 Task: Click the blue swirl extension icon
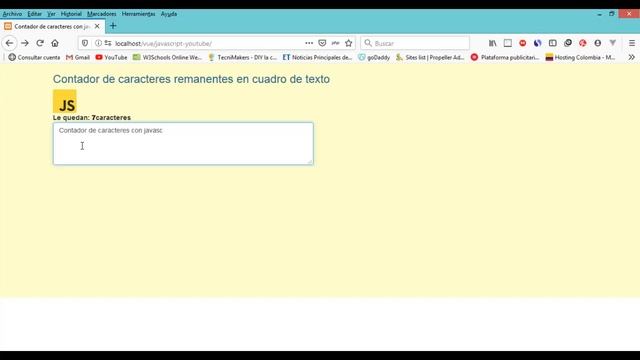tap(538, 43)
